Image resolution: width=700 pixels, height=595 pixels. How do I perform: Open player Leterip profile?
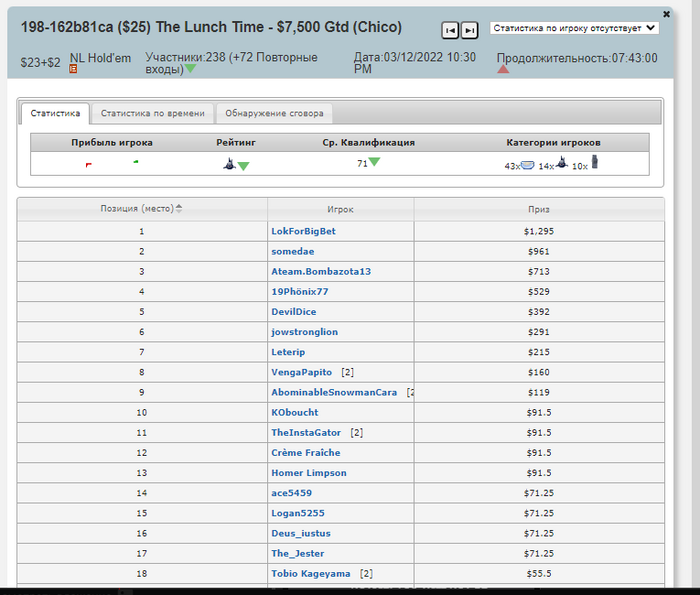pos(288,352)
